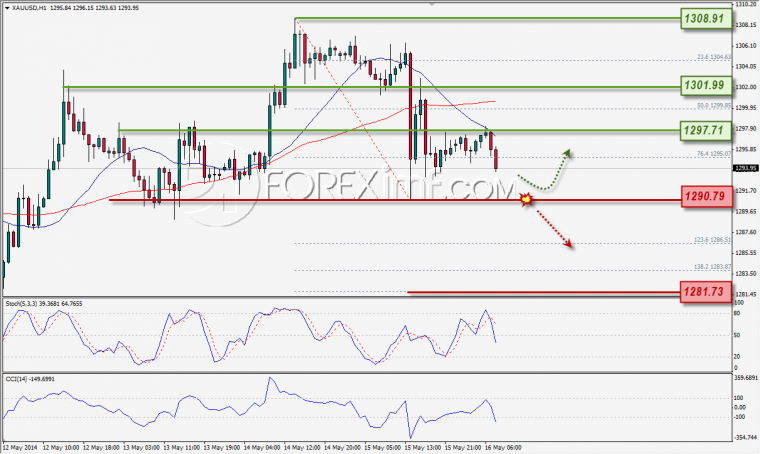This screenshot has width=760, height=454.
Task: Click the 1285.55 value on the price axis
Action: pos(745,253)
